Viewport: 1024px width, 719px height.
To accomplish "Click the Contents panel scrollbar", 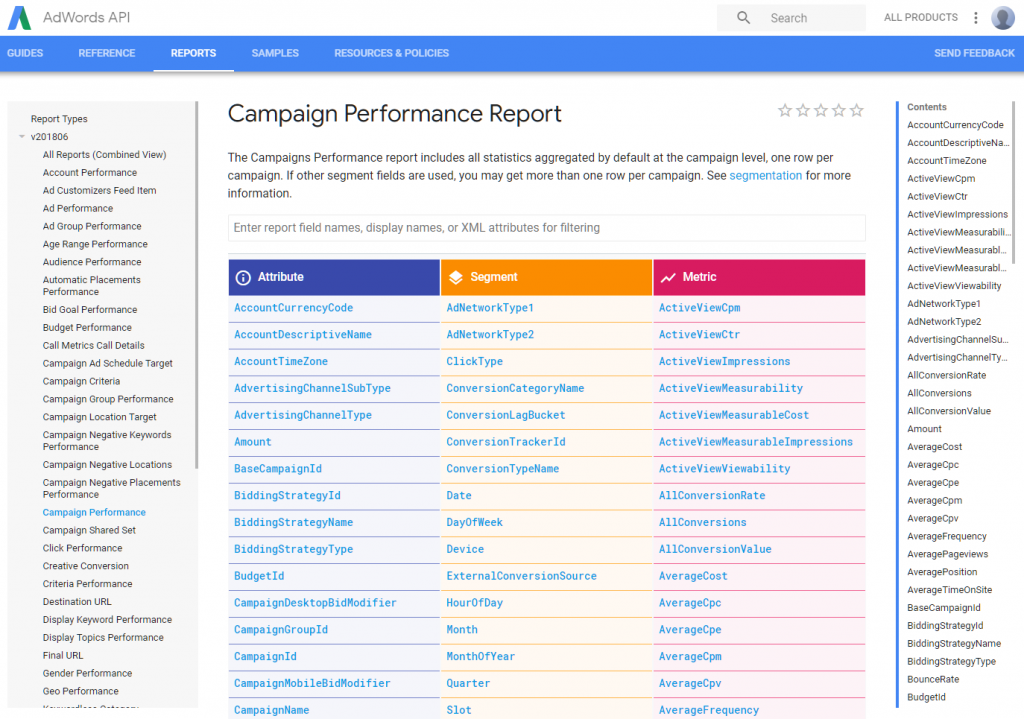I will pyautogui.click(x=1013, y=182).
